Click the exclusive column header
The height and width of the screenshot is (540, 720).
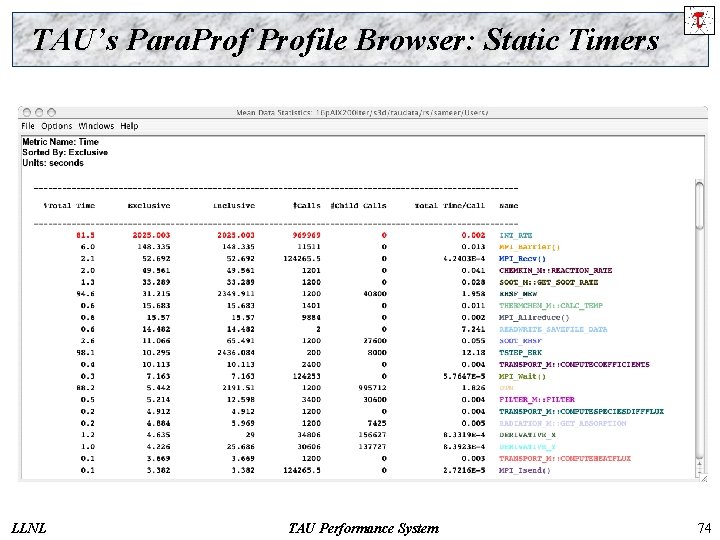pos(149,206)
